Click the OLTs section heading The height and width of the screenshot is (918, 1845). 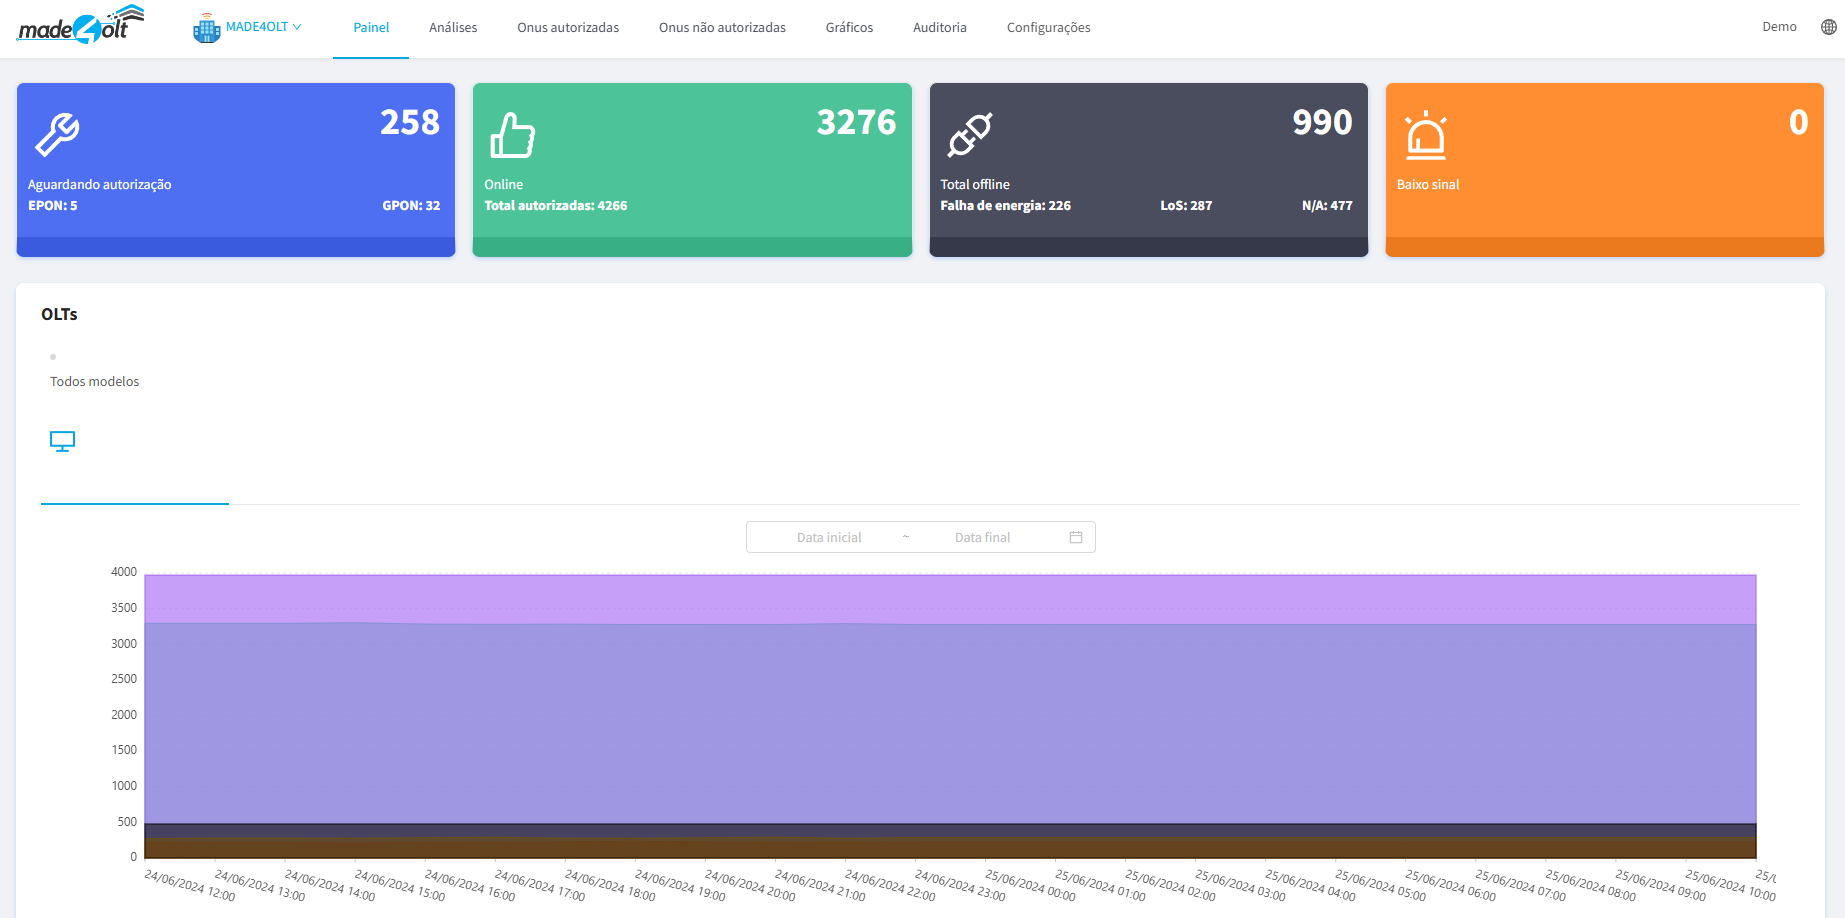pos(59,314)
